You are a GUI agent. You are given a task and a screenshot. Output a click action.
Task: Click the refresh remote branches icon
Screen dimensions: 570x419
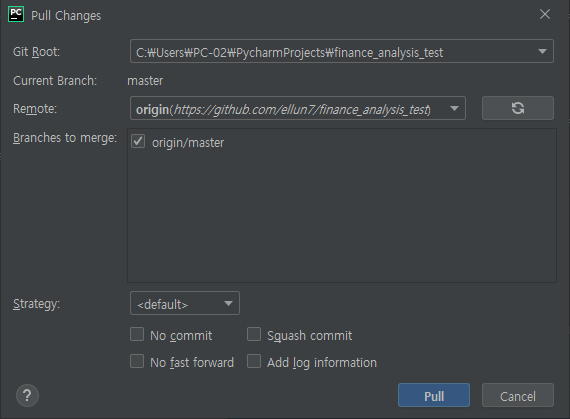tap(518, 108)
